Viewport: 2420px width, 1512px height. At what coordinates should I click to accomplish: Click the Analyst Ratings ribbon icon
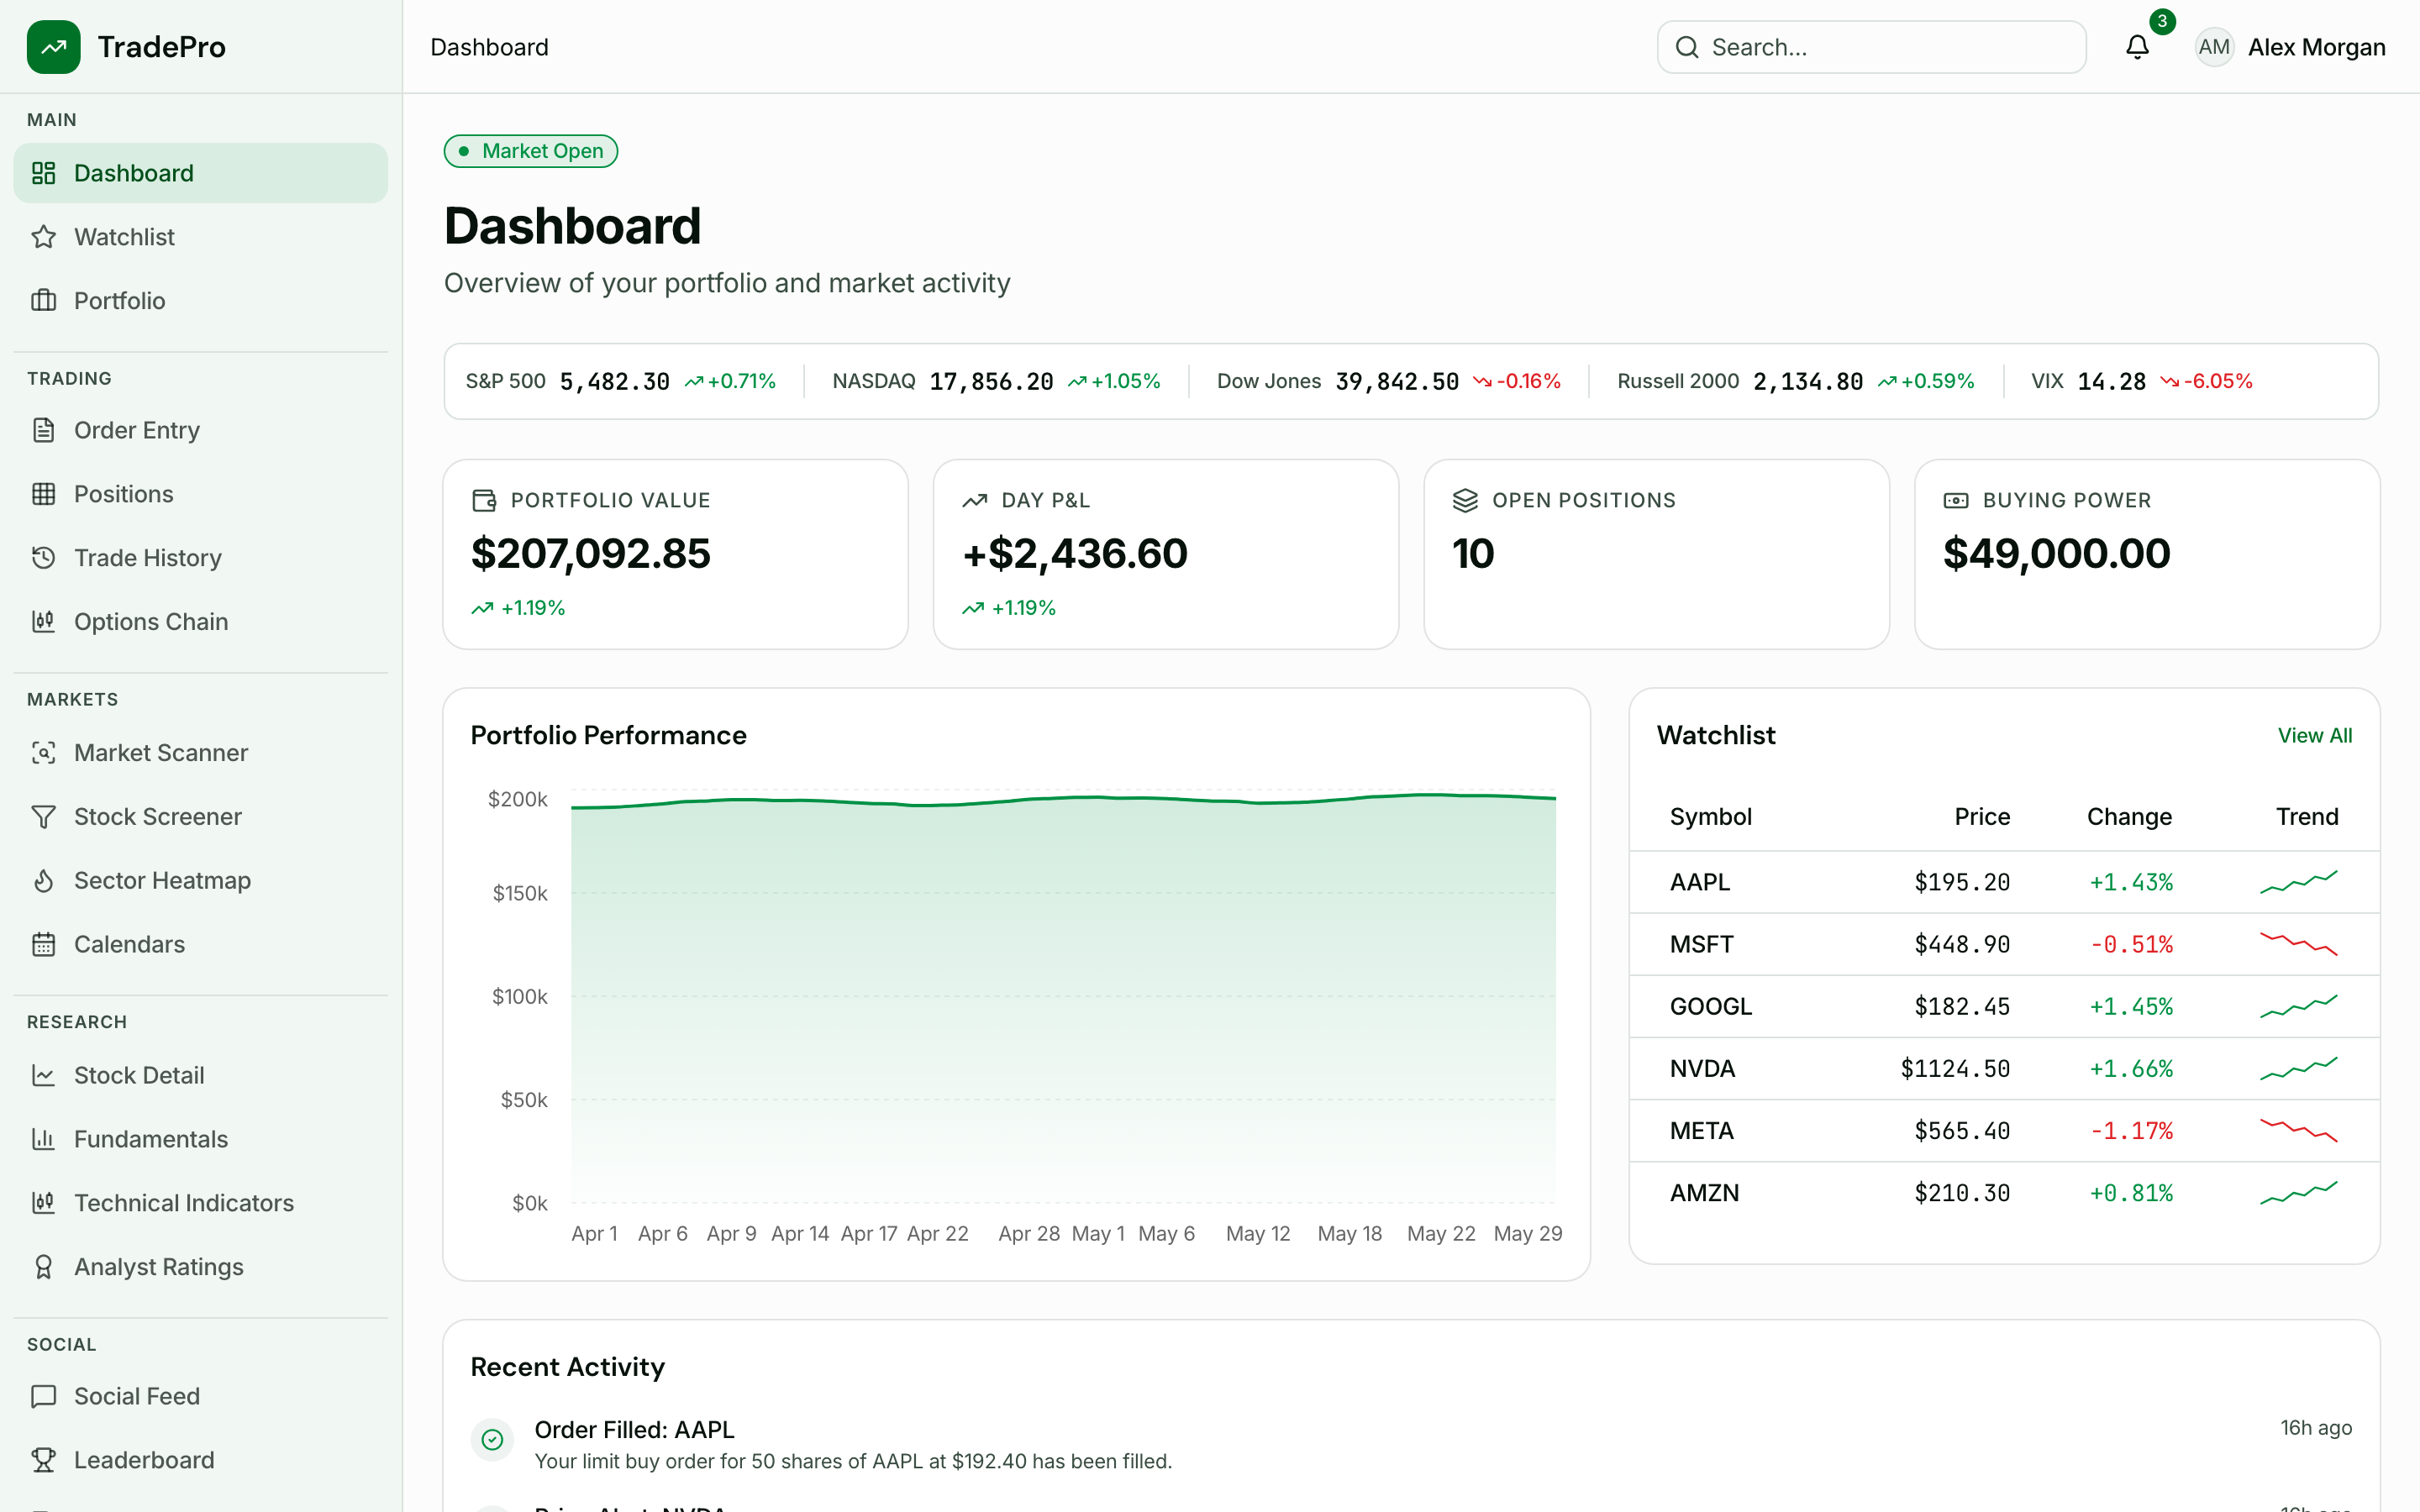[x=43, y=1268]
